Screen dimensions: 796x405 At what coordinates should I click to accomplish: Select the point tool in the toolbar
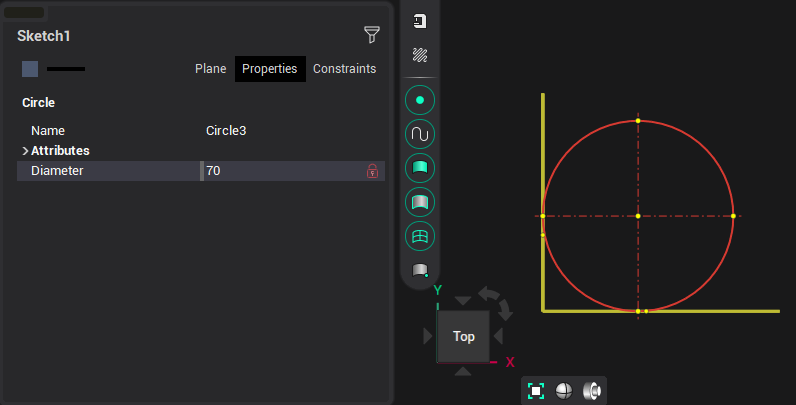[420, 100]
